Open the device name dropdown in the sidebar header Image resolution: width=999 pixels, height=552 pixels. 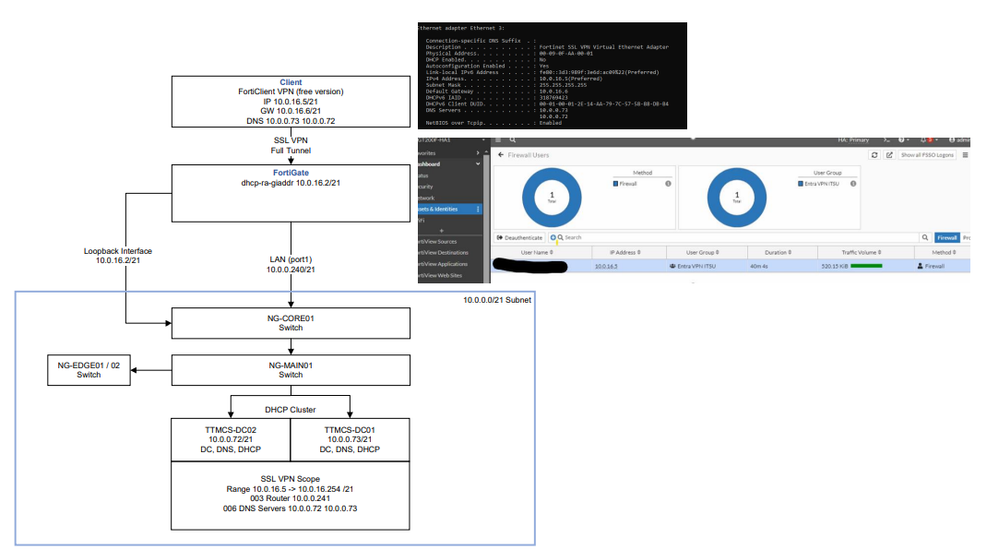483,140
